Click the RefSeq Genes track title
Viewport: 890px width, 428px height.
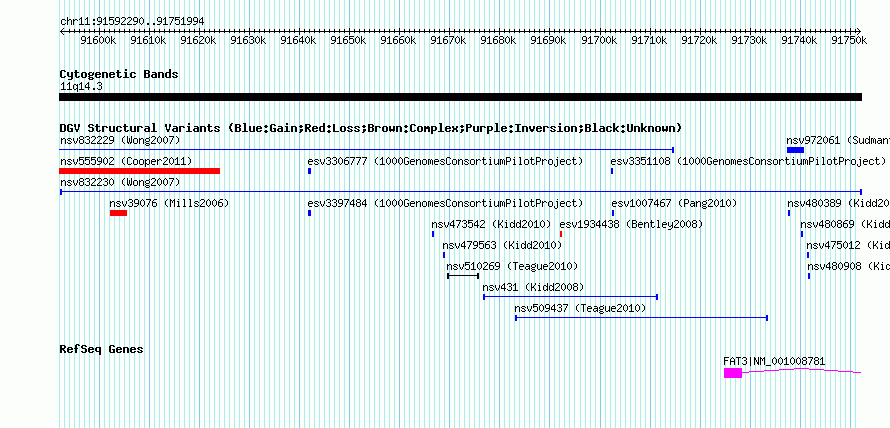pyautogui.click(x=101, y=349)
